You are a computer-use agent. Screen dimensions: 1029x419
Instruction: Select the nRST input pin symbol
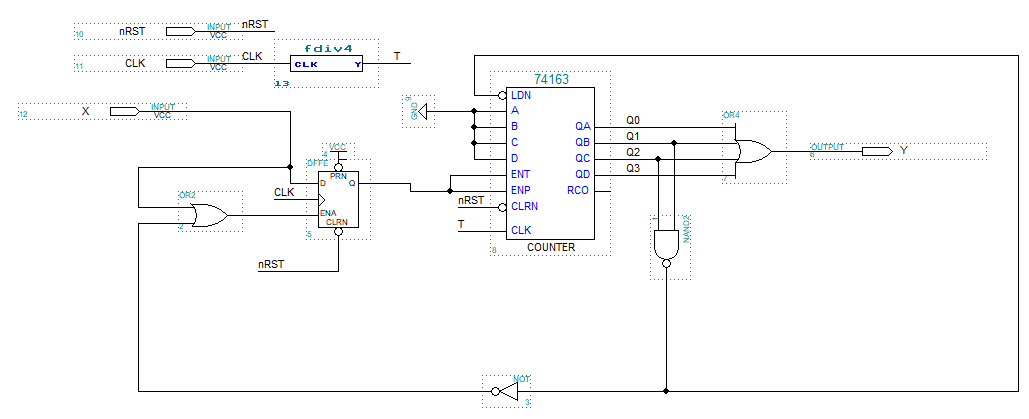pos(180,31)
